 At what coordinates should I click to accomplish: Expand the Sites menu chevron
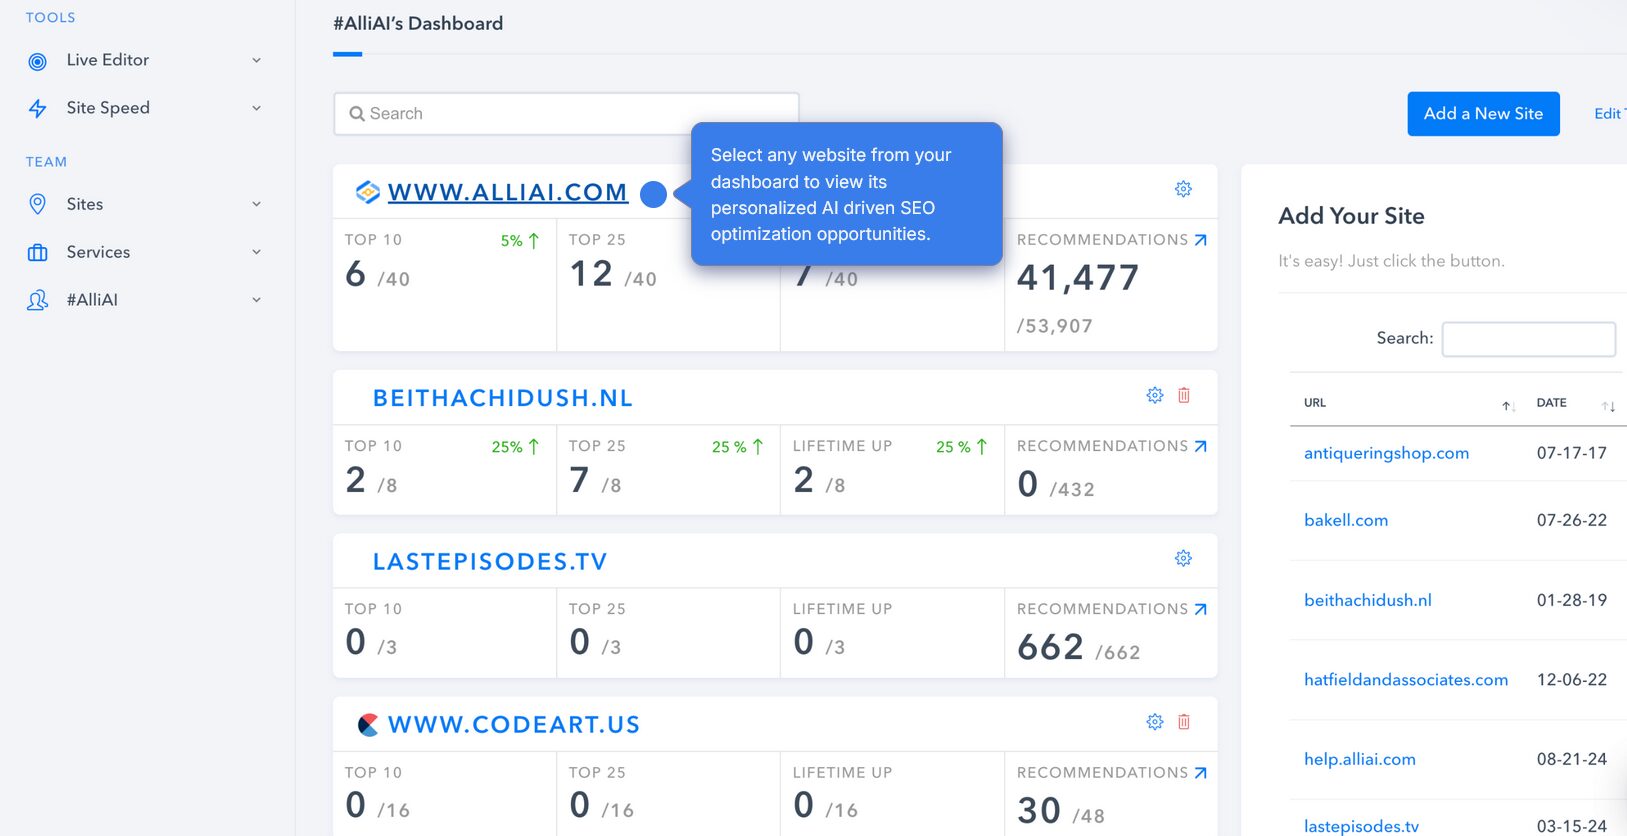[x=256, y=204]
